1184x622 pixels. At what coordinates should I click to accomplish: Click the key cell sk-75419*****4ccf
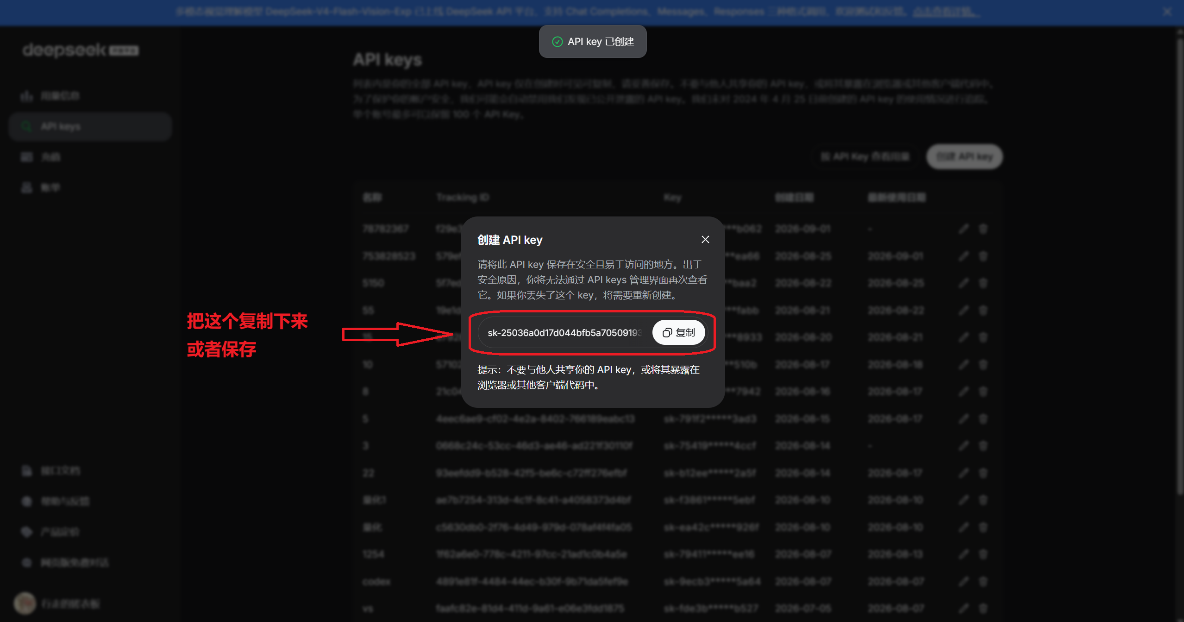[709, 445]
